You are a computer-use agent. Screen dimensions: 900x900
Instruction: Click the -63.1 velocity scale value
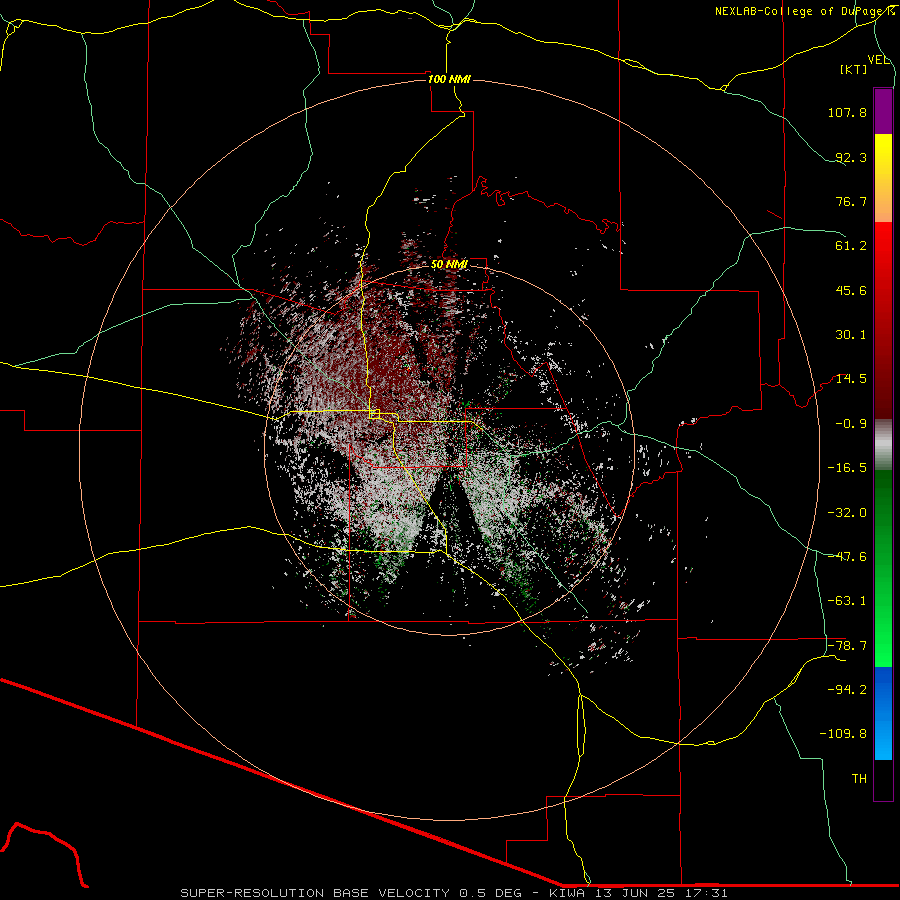pos(847,601)
